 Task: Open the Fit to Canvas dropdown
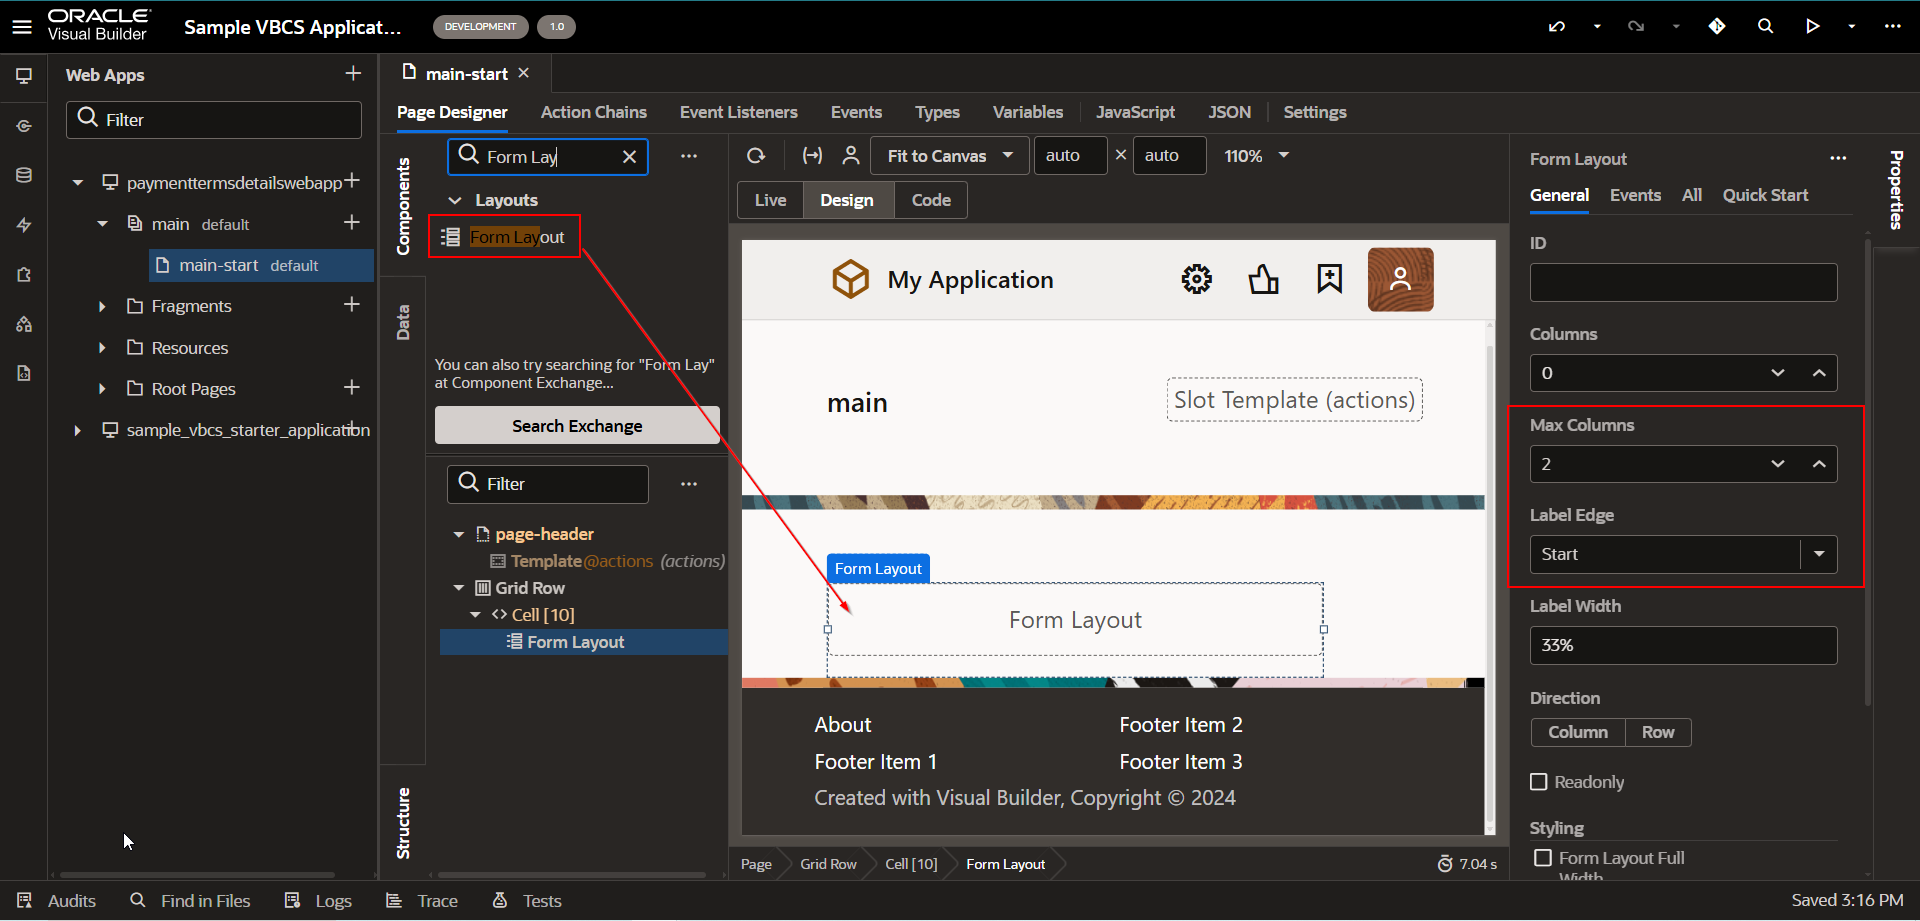tap(950, 156)
